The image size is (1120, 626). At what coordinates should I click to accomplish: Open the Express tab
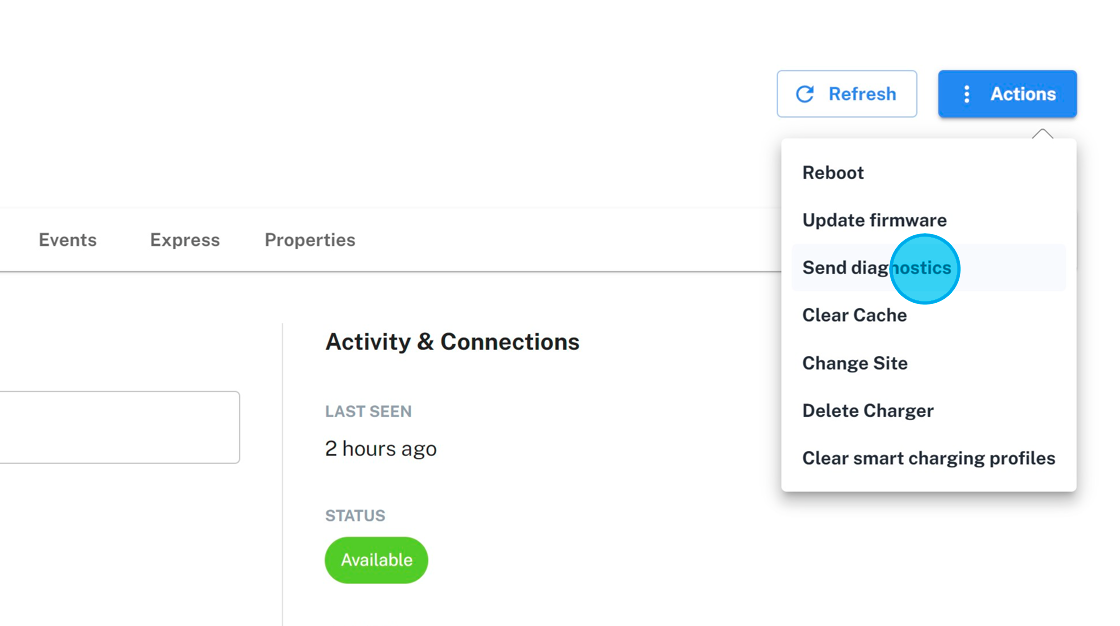pos(185,240)
